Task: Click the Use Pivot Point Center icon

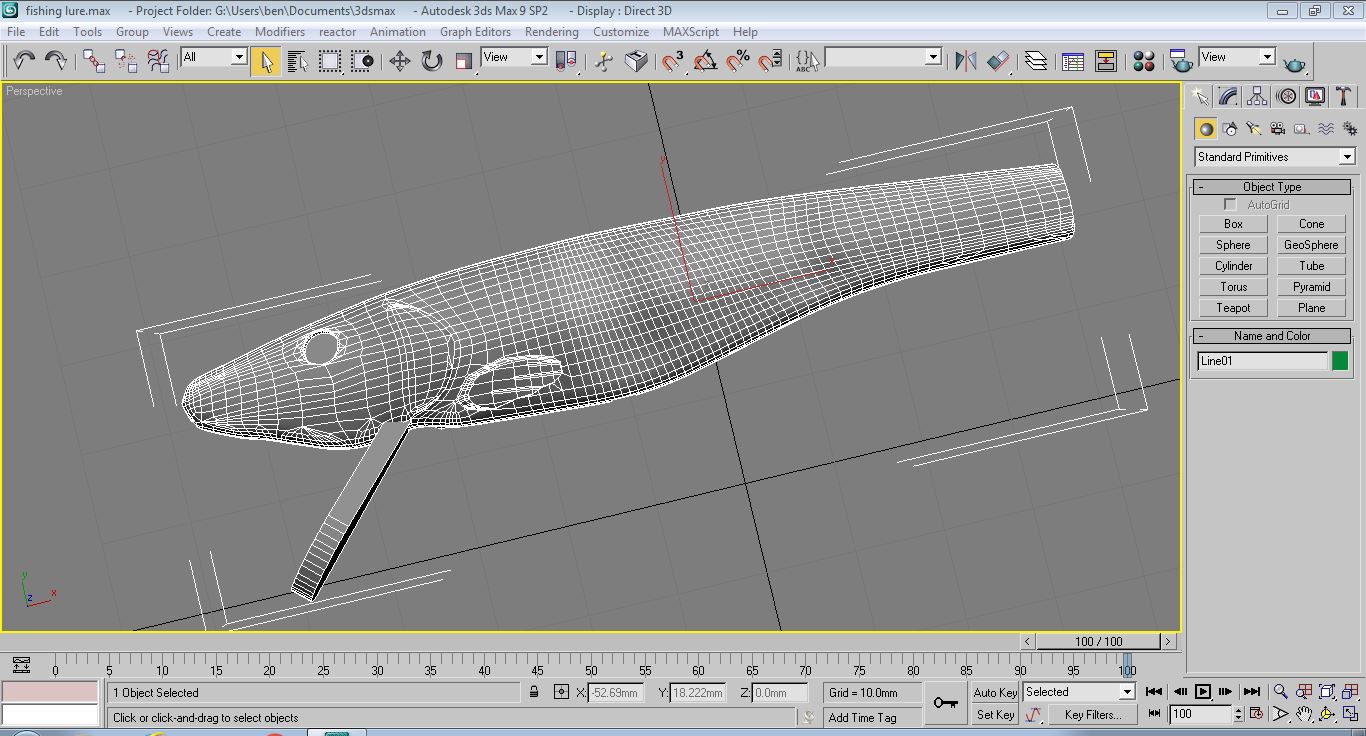Action: tap(566, 61)
